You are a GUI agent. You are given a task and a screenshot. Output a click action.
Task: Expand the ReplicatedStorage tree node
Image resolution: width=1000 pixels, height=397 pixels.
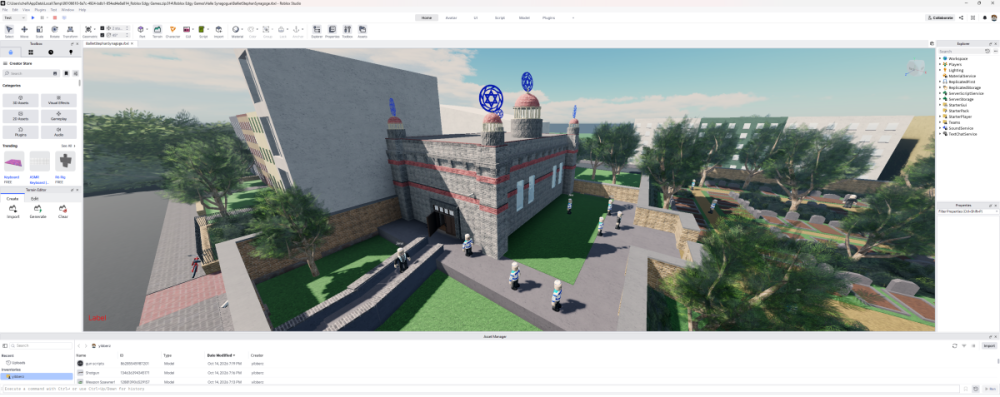940,87
